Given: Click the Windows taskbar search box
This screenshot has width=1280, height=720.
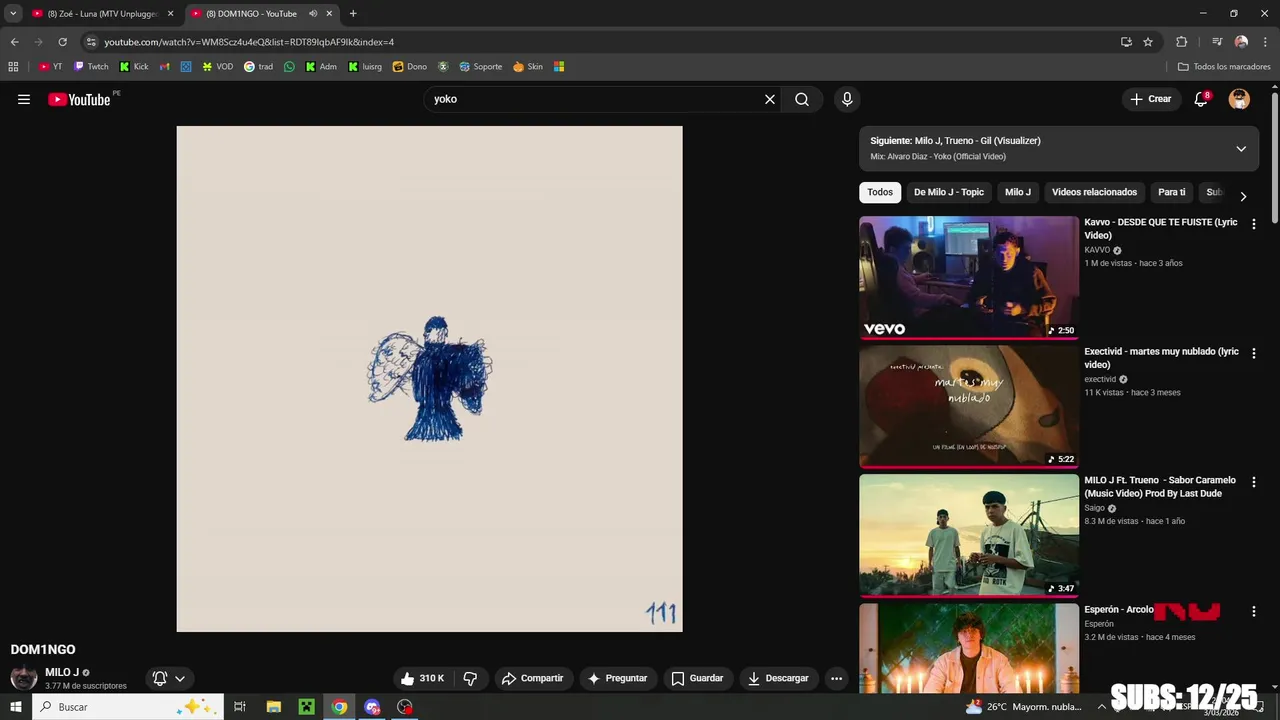Looking at the screenshot, I should pos(128,707).
